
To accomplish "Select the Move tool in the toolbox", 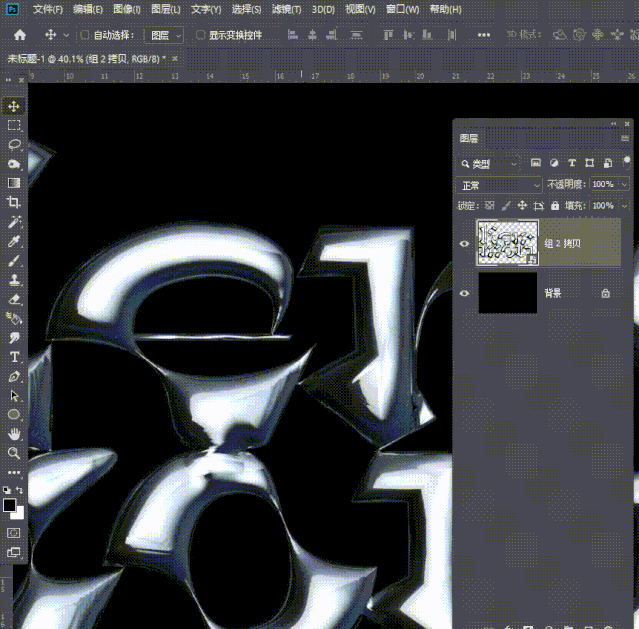I will pyautogui.click(x=14, y=106).
